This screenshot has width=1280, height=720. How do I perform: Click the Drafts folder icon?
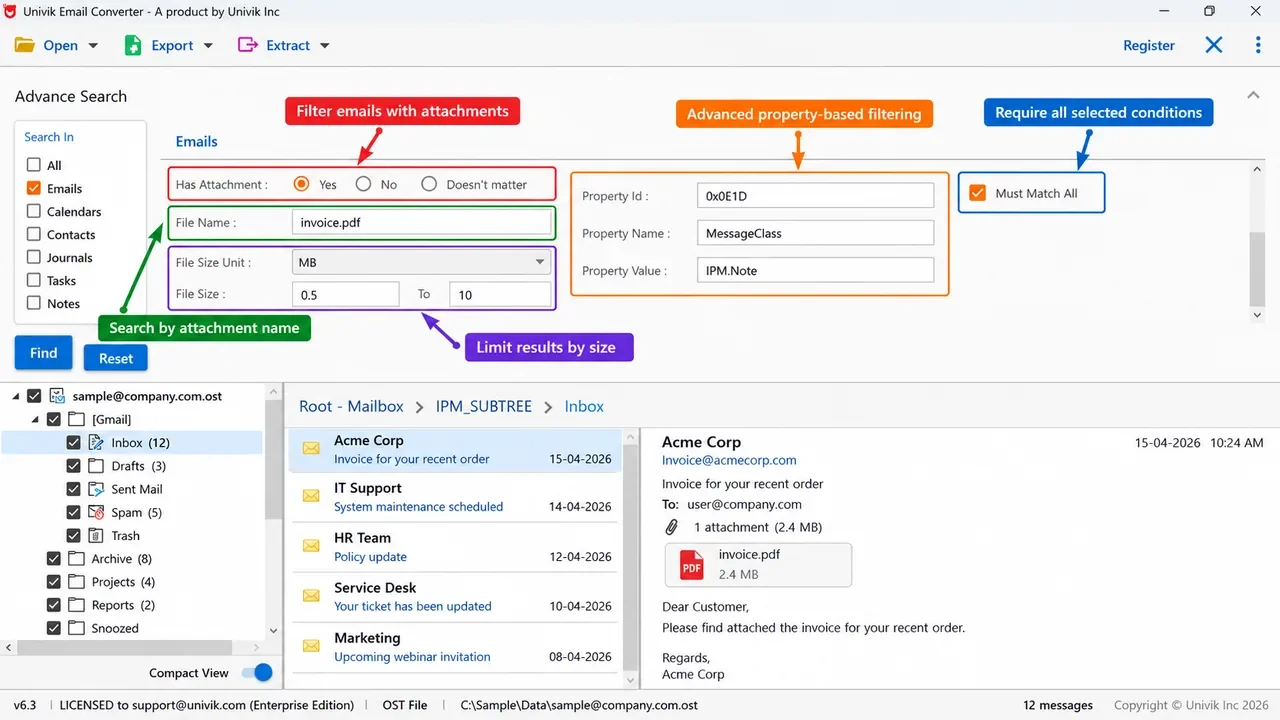coord(96,466)
